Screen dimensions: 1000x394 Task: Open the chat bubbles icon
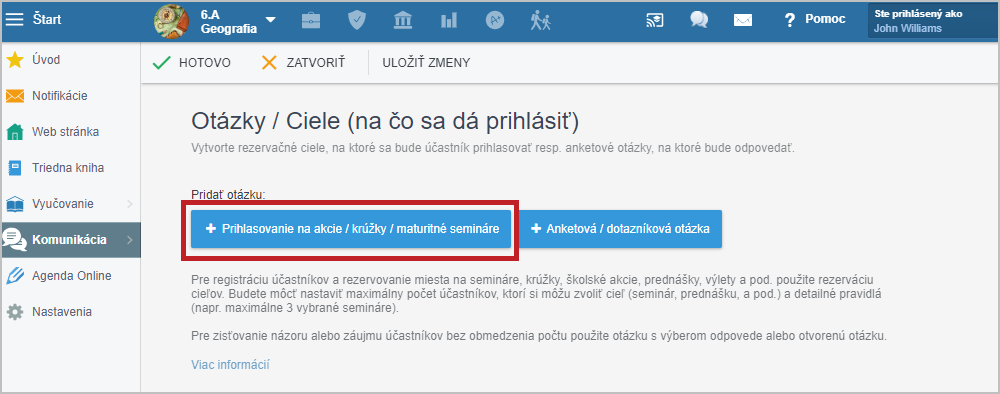[x=699, y=20]
